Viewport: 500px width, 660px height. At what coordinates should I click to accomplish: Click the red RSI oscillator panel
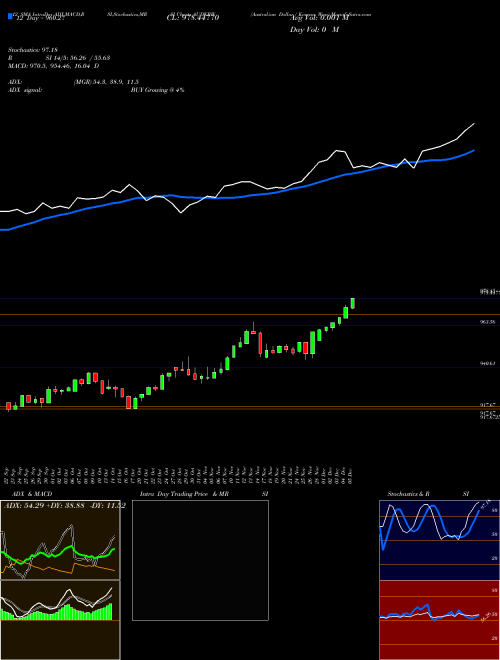439,620
